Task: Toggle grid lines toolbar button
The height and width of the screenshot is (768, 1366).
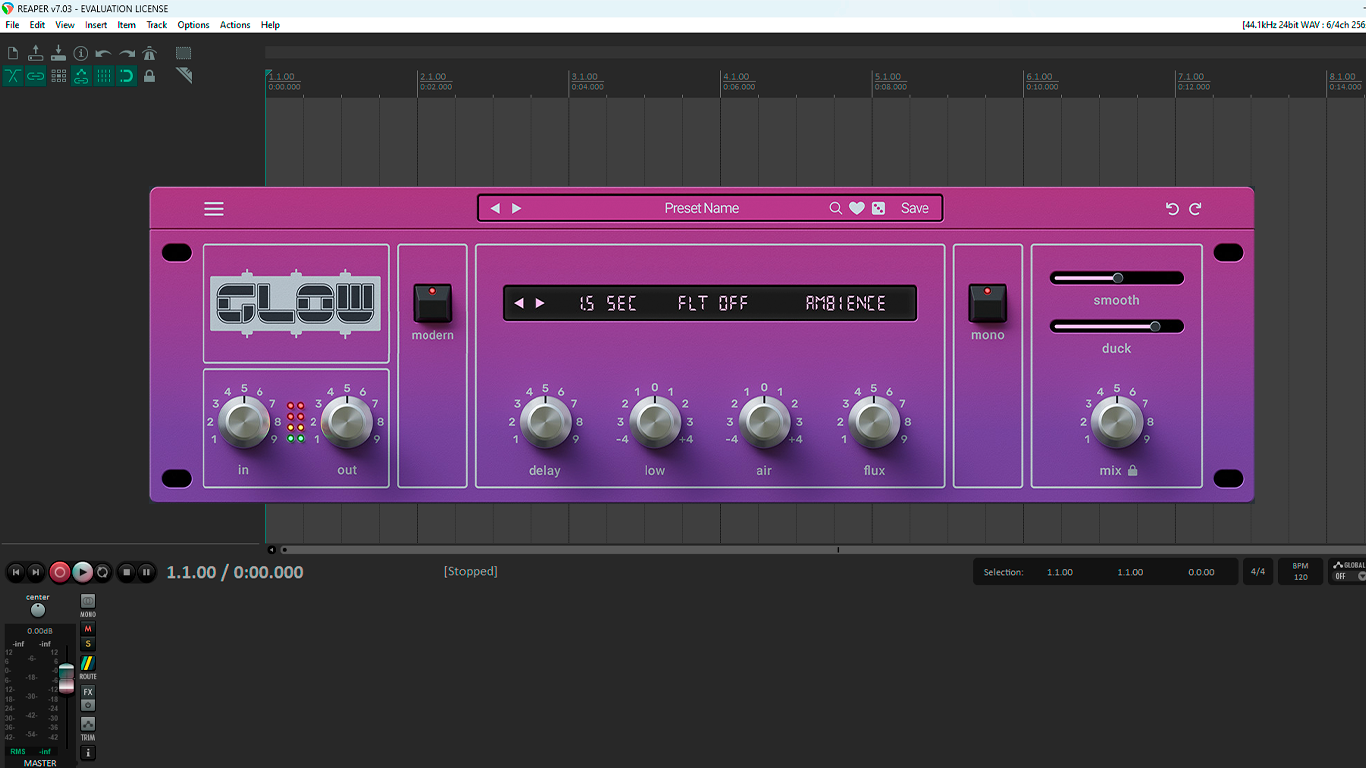Action: click(x=104, y=76)
